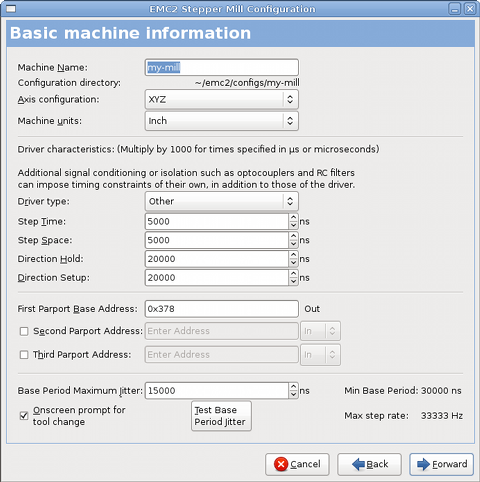Increase Step Time with up arrow
480x482 pixels.
coord(293,217)
